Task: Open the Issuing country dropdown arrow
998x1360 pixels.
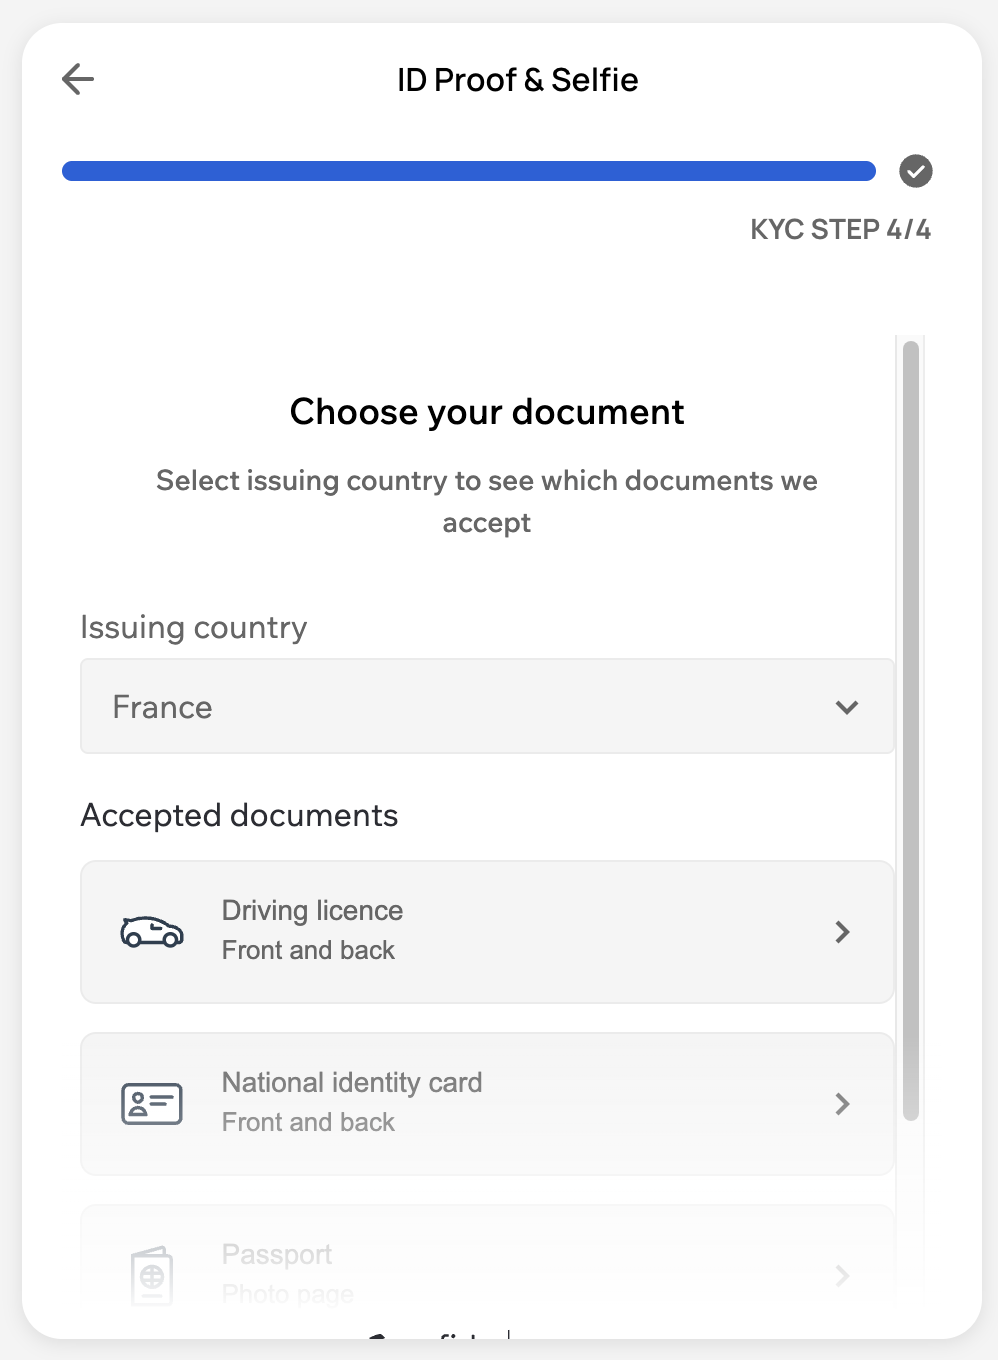Action: pos(846,707)
